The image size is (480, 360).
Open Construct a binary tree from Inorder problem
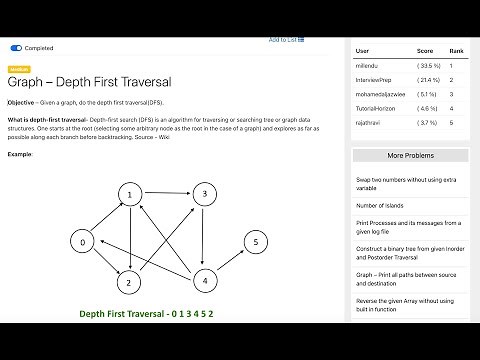pos(410,253)
